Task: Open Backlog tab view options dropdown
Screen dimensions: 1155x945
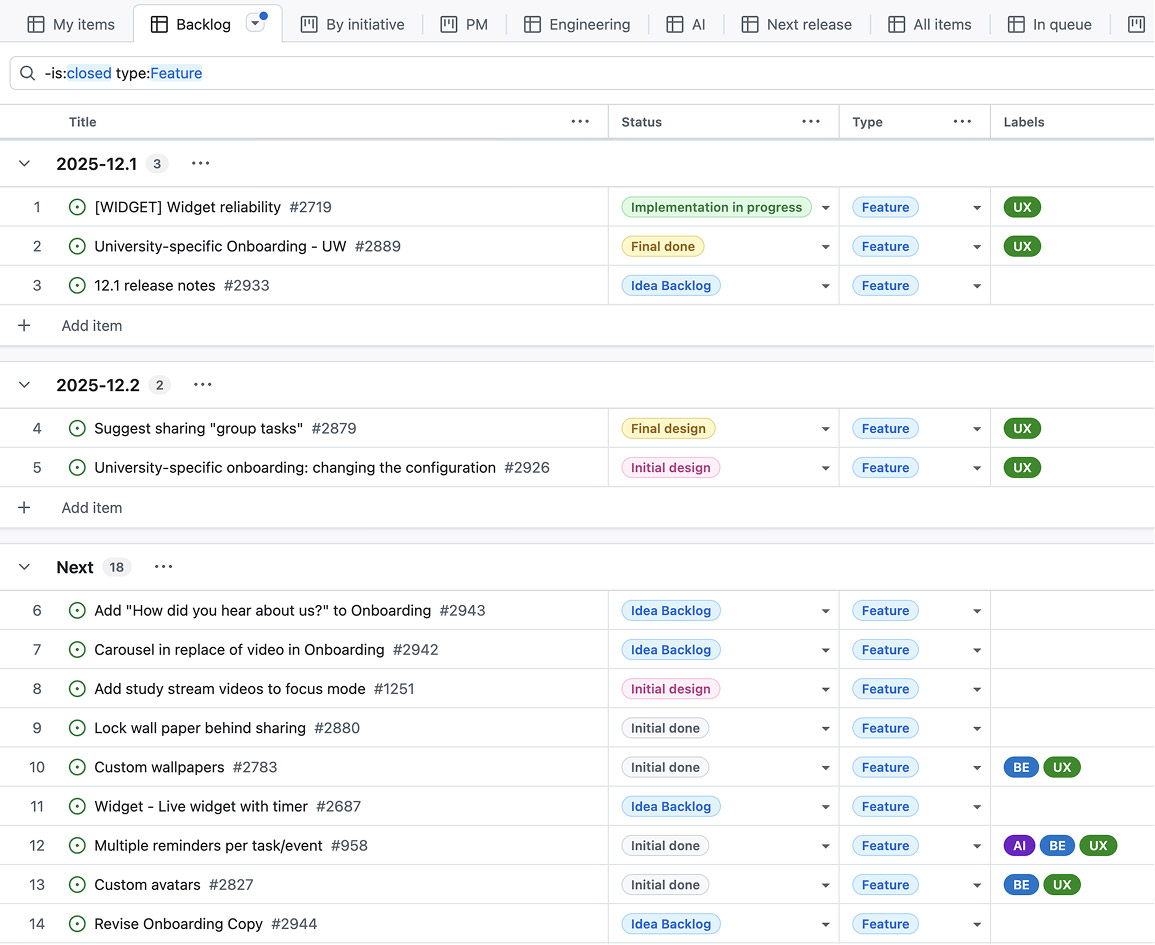Action: pos(255,24)
